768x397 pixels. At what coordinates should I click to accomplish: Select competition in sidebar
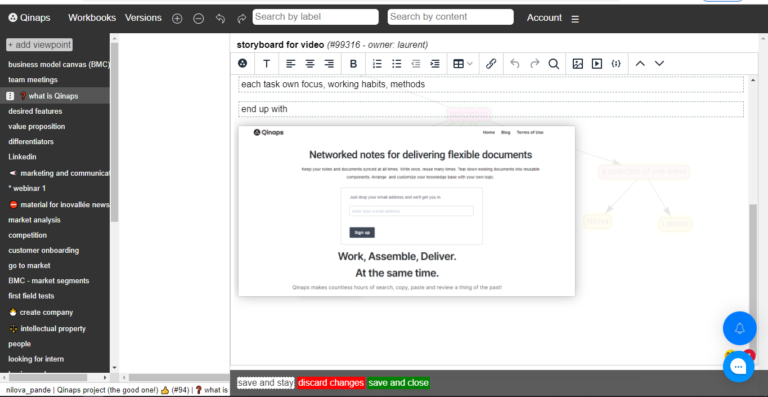[27, 235]
